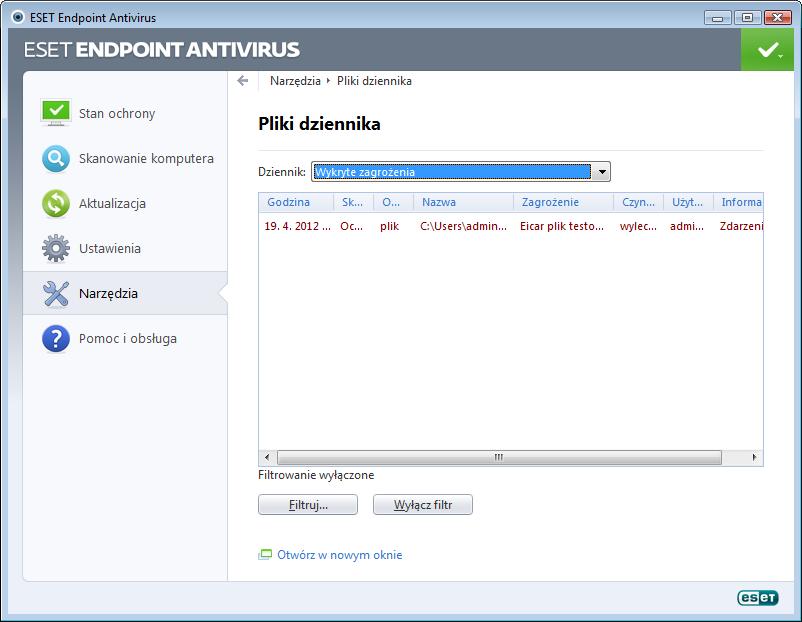
Task: Click the back arrow beside breadcrumb
Action: tap(242, 81)
